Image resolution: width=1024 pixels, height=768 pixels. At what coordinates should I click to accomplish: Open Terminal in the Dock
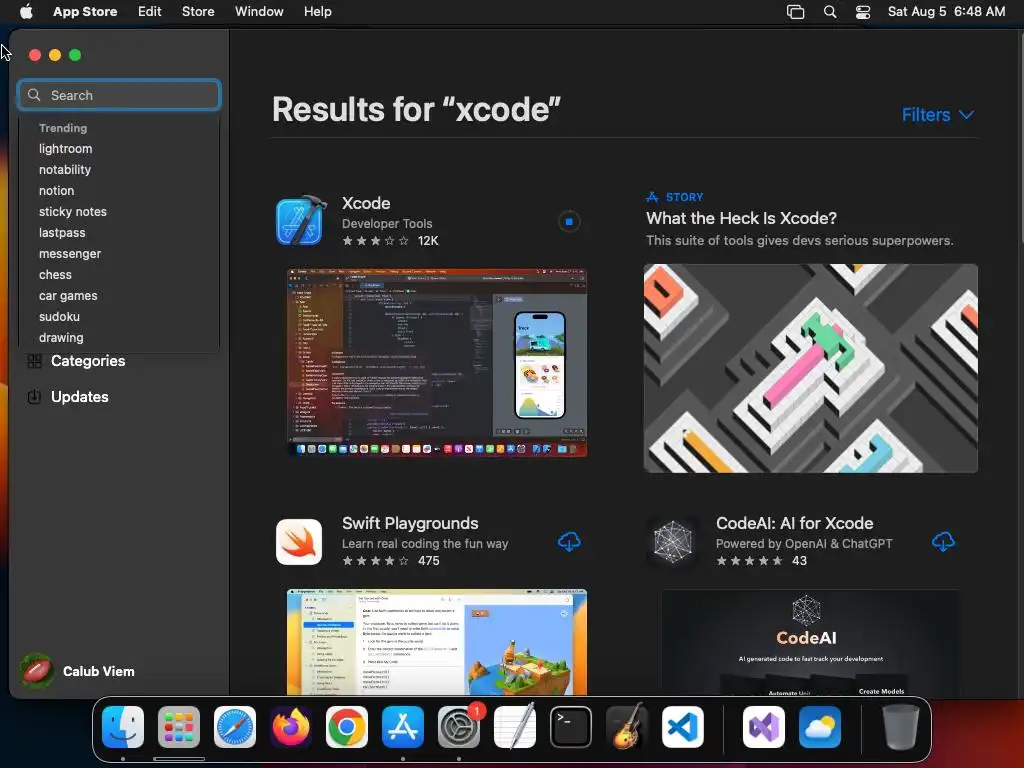571,726
